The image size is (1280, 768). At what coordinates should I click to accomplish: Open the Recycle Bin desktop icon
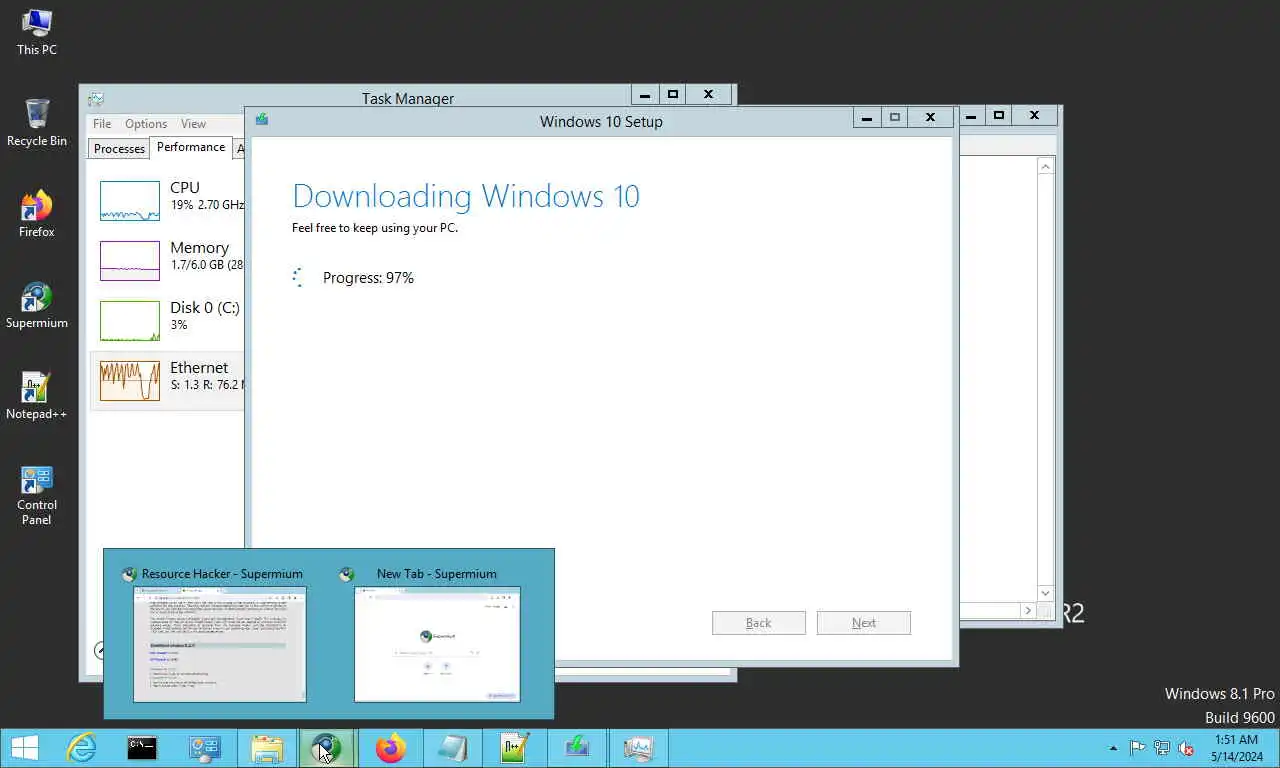(37, 123)
